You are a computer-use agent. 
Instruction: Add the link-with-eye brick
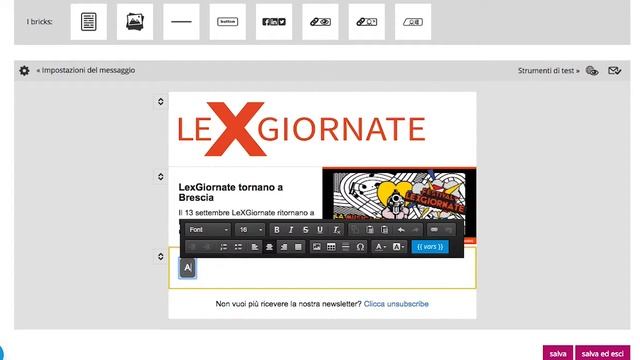coord(320,22)
